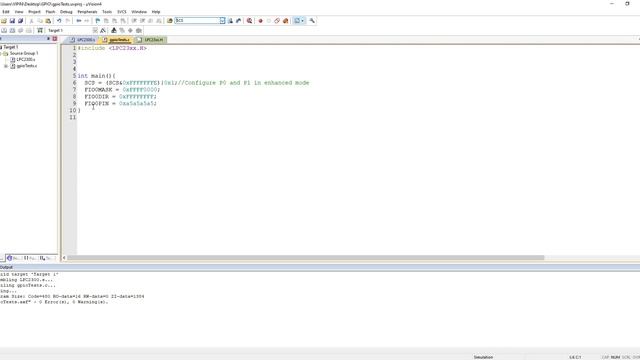640x360 pixels.
Task: Click the Cut toolbar icon
Action: (x=31, y=21)
